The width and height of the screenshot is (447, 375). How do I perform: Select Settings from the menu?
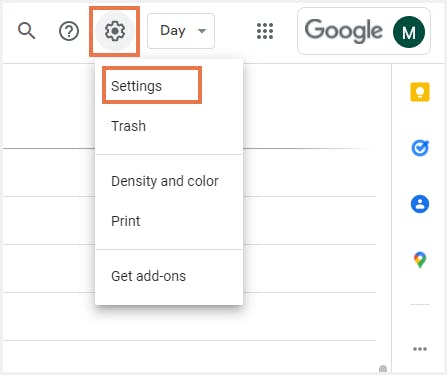[x=169, y=86]
